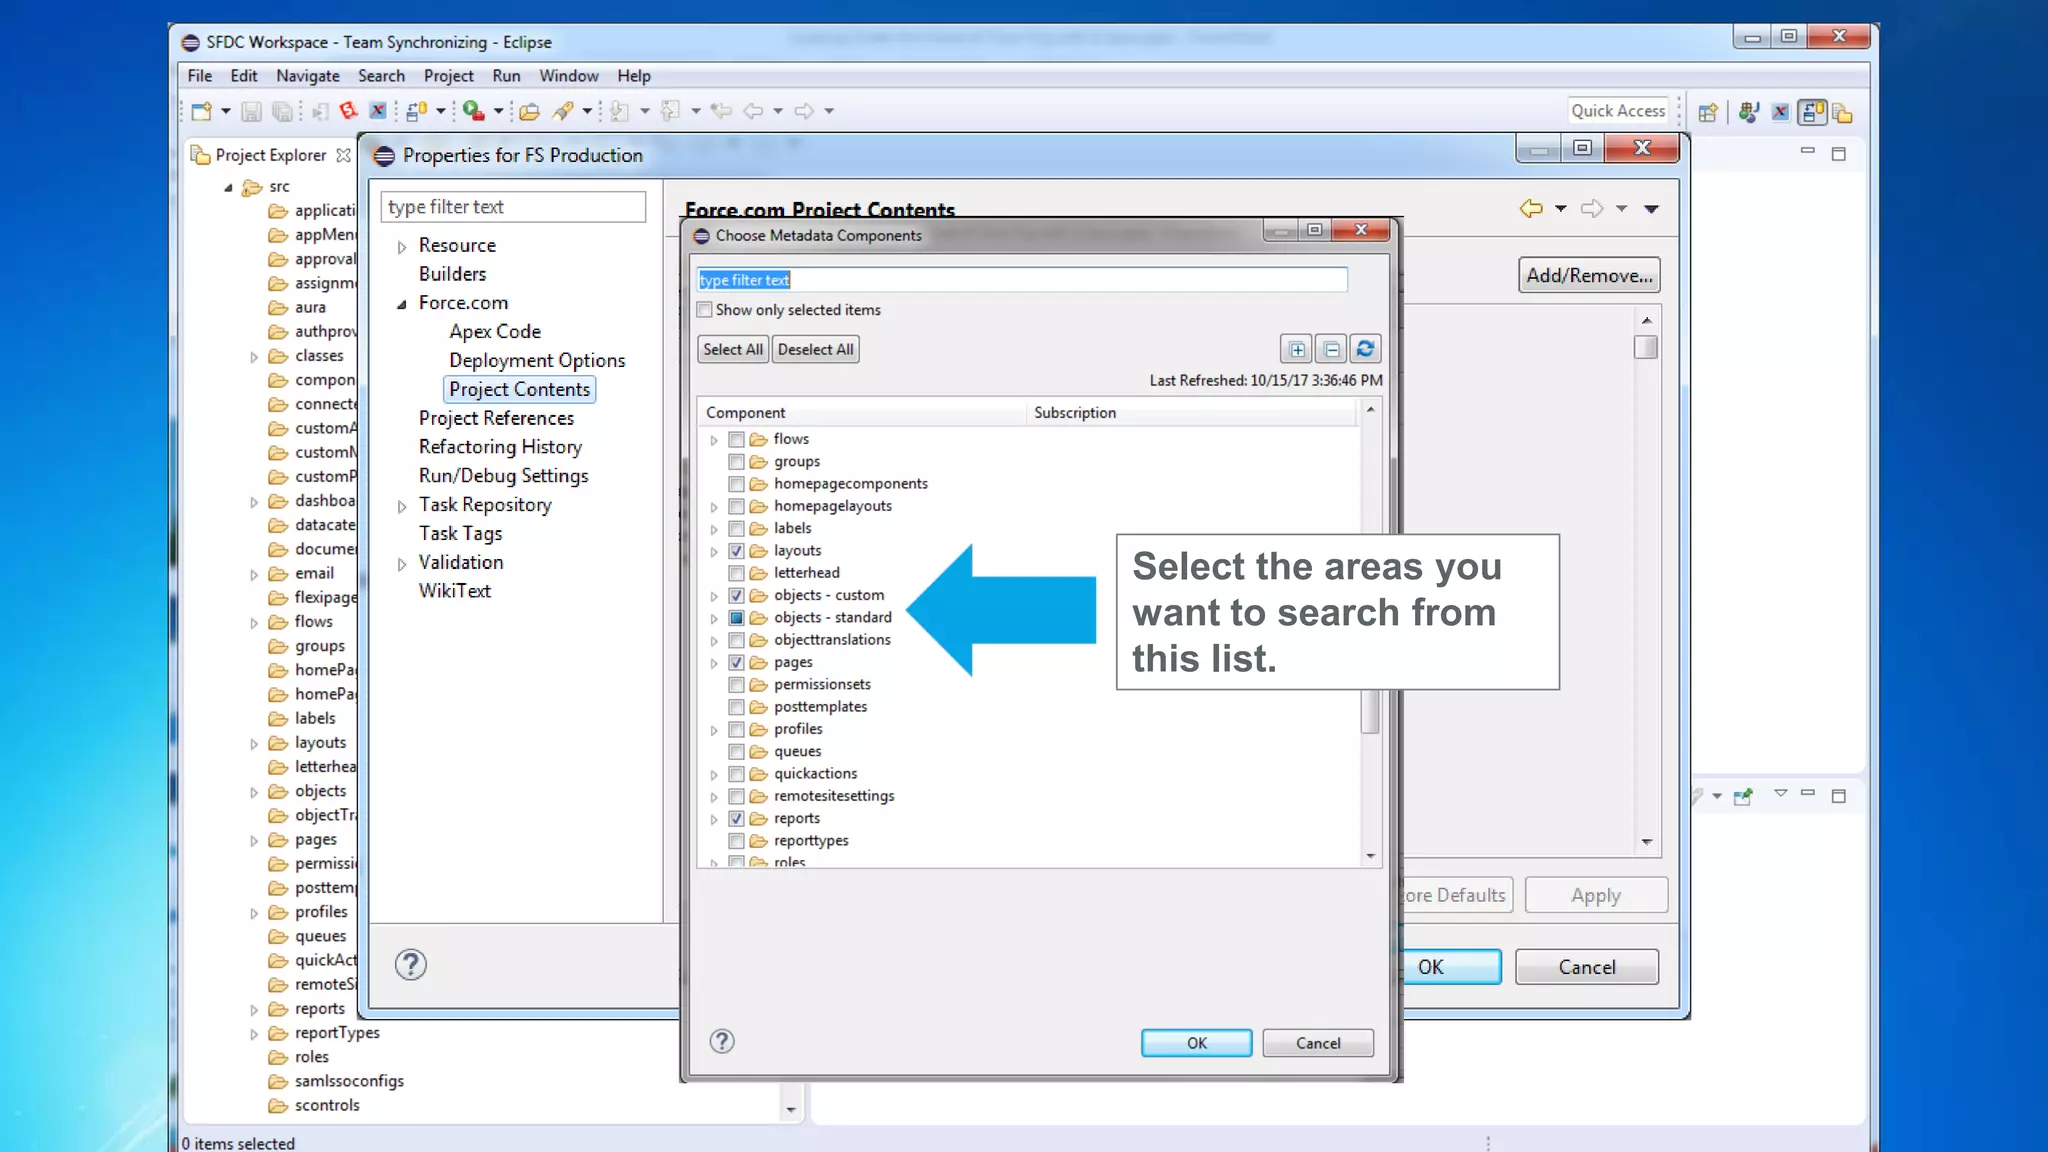The height and width of the screenshot is (1152, 2048).
Task: Close the Project Explorer view tab
Action: [x=343, y=155]
